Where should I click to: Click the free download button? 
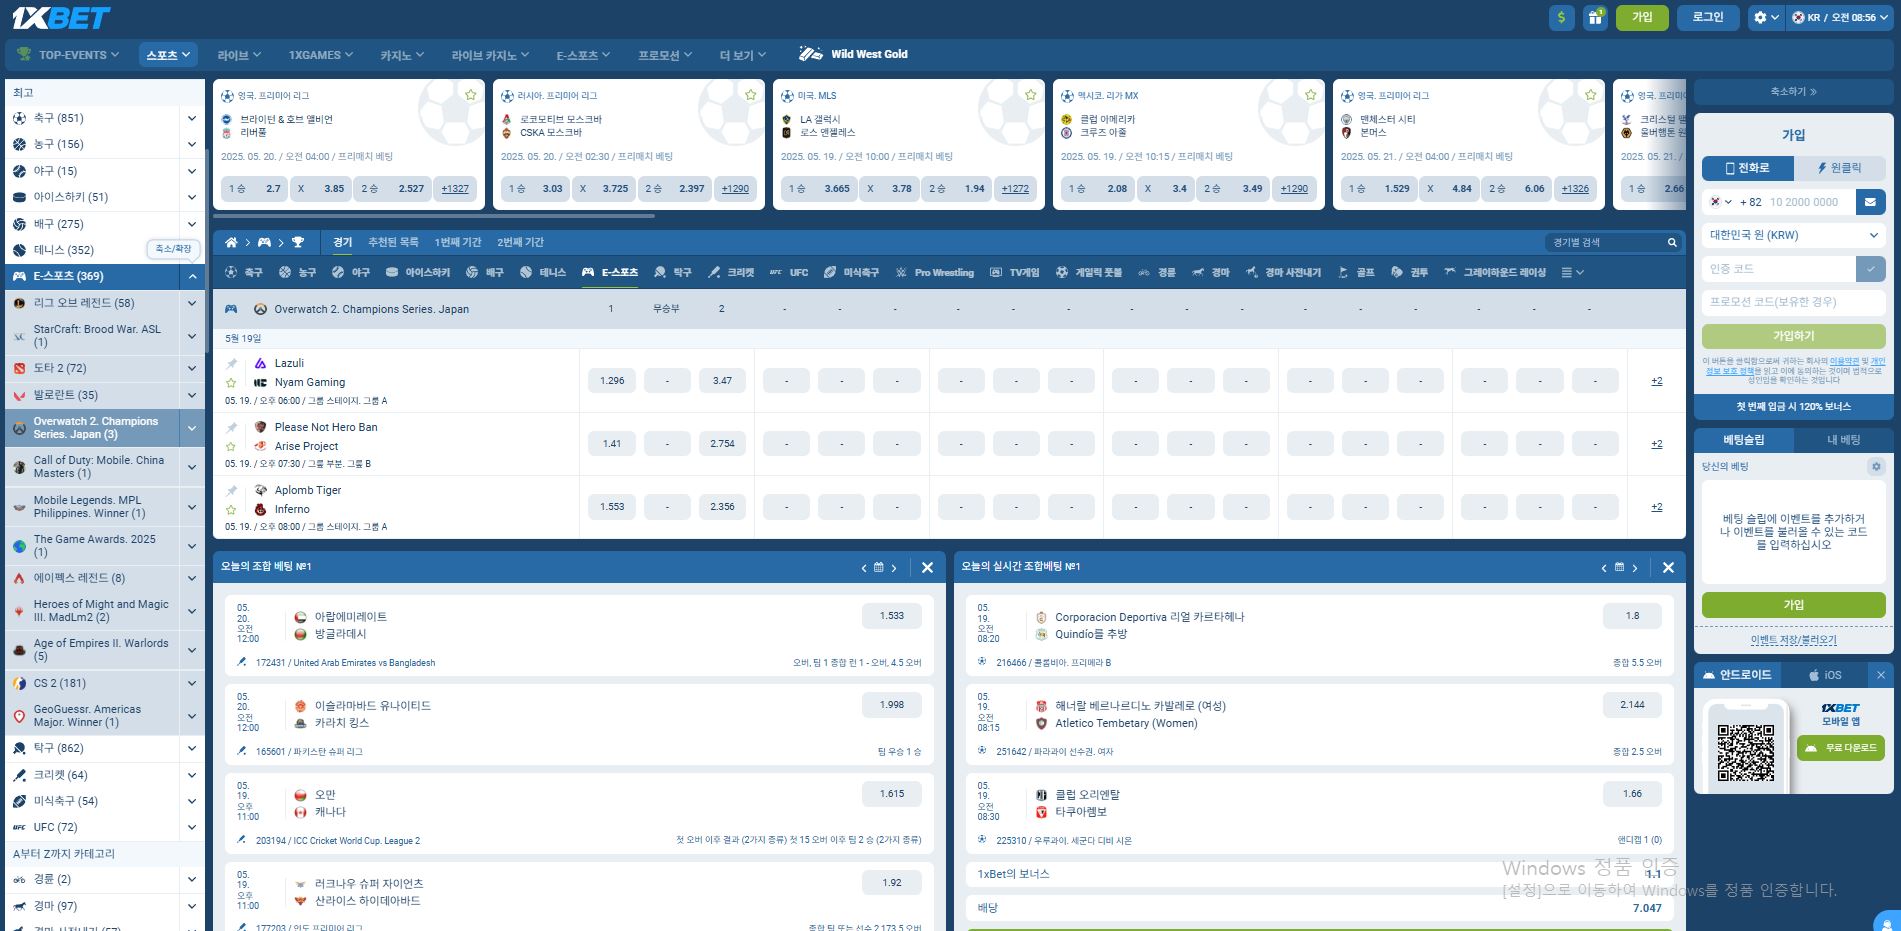[x=1840, y=748]
